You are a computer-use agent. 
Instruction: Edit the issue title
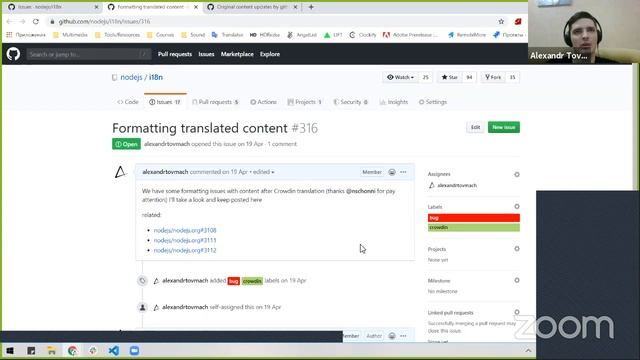tap(476, 127)
